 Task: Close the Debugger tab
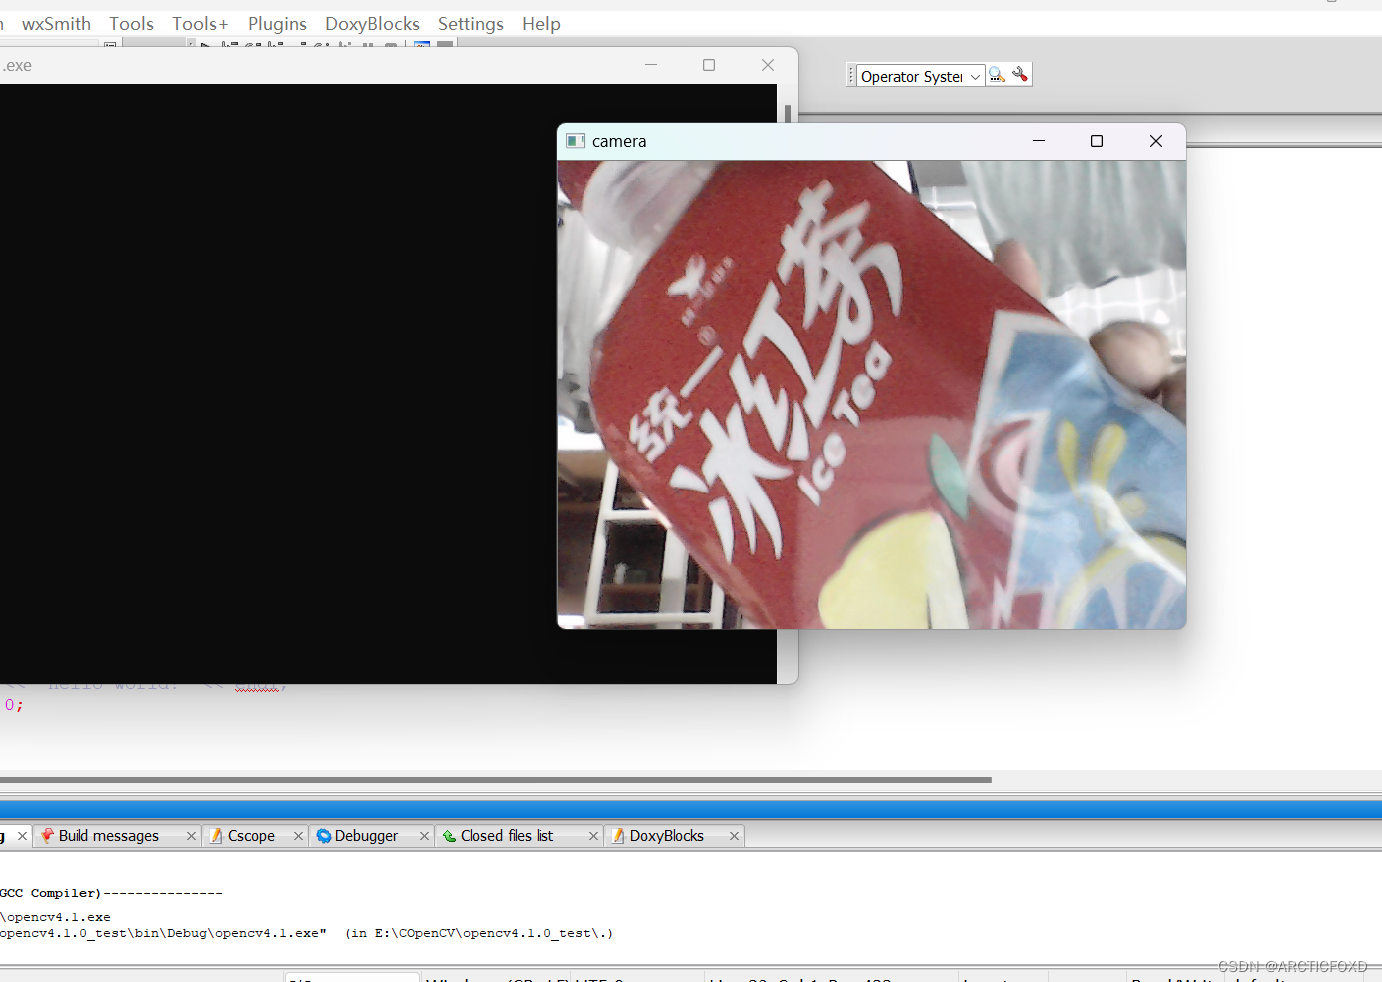pyautogui.click(x=424, y=836)
